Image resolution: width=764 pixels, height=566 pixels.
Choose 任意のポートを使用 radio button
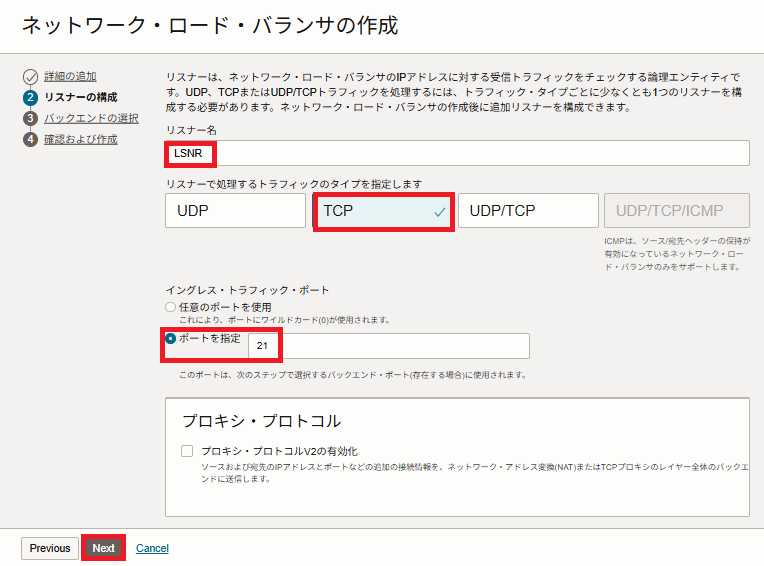click(x=170, y=307)
